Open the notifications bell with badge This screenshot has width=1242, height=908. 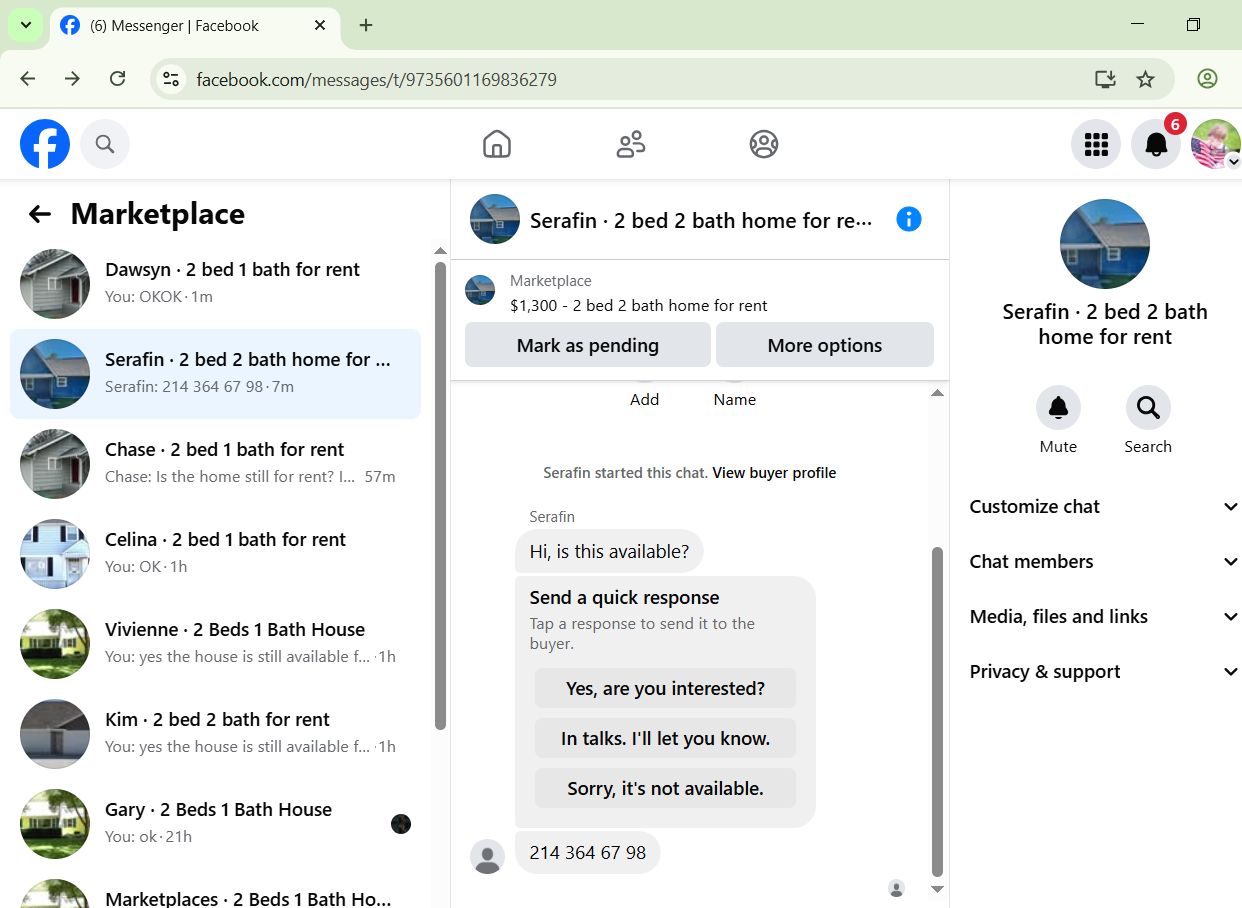[x=1156, y=144]
